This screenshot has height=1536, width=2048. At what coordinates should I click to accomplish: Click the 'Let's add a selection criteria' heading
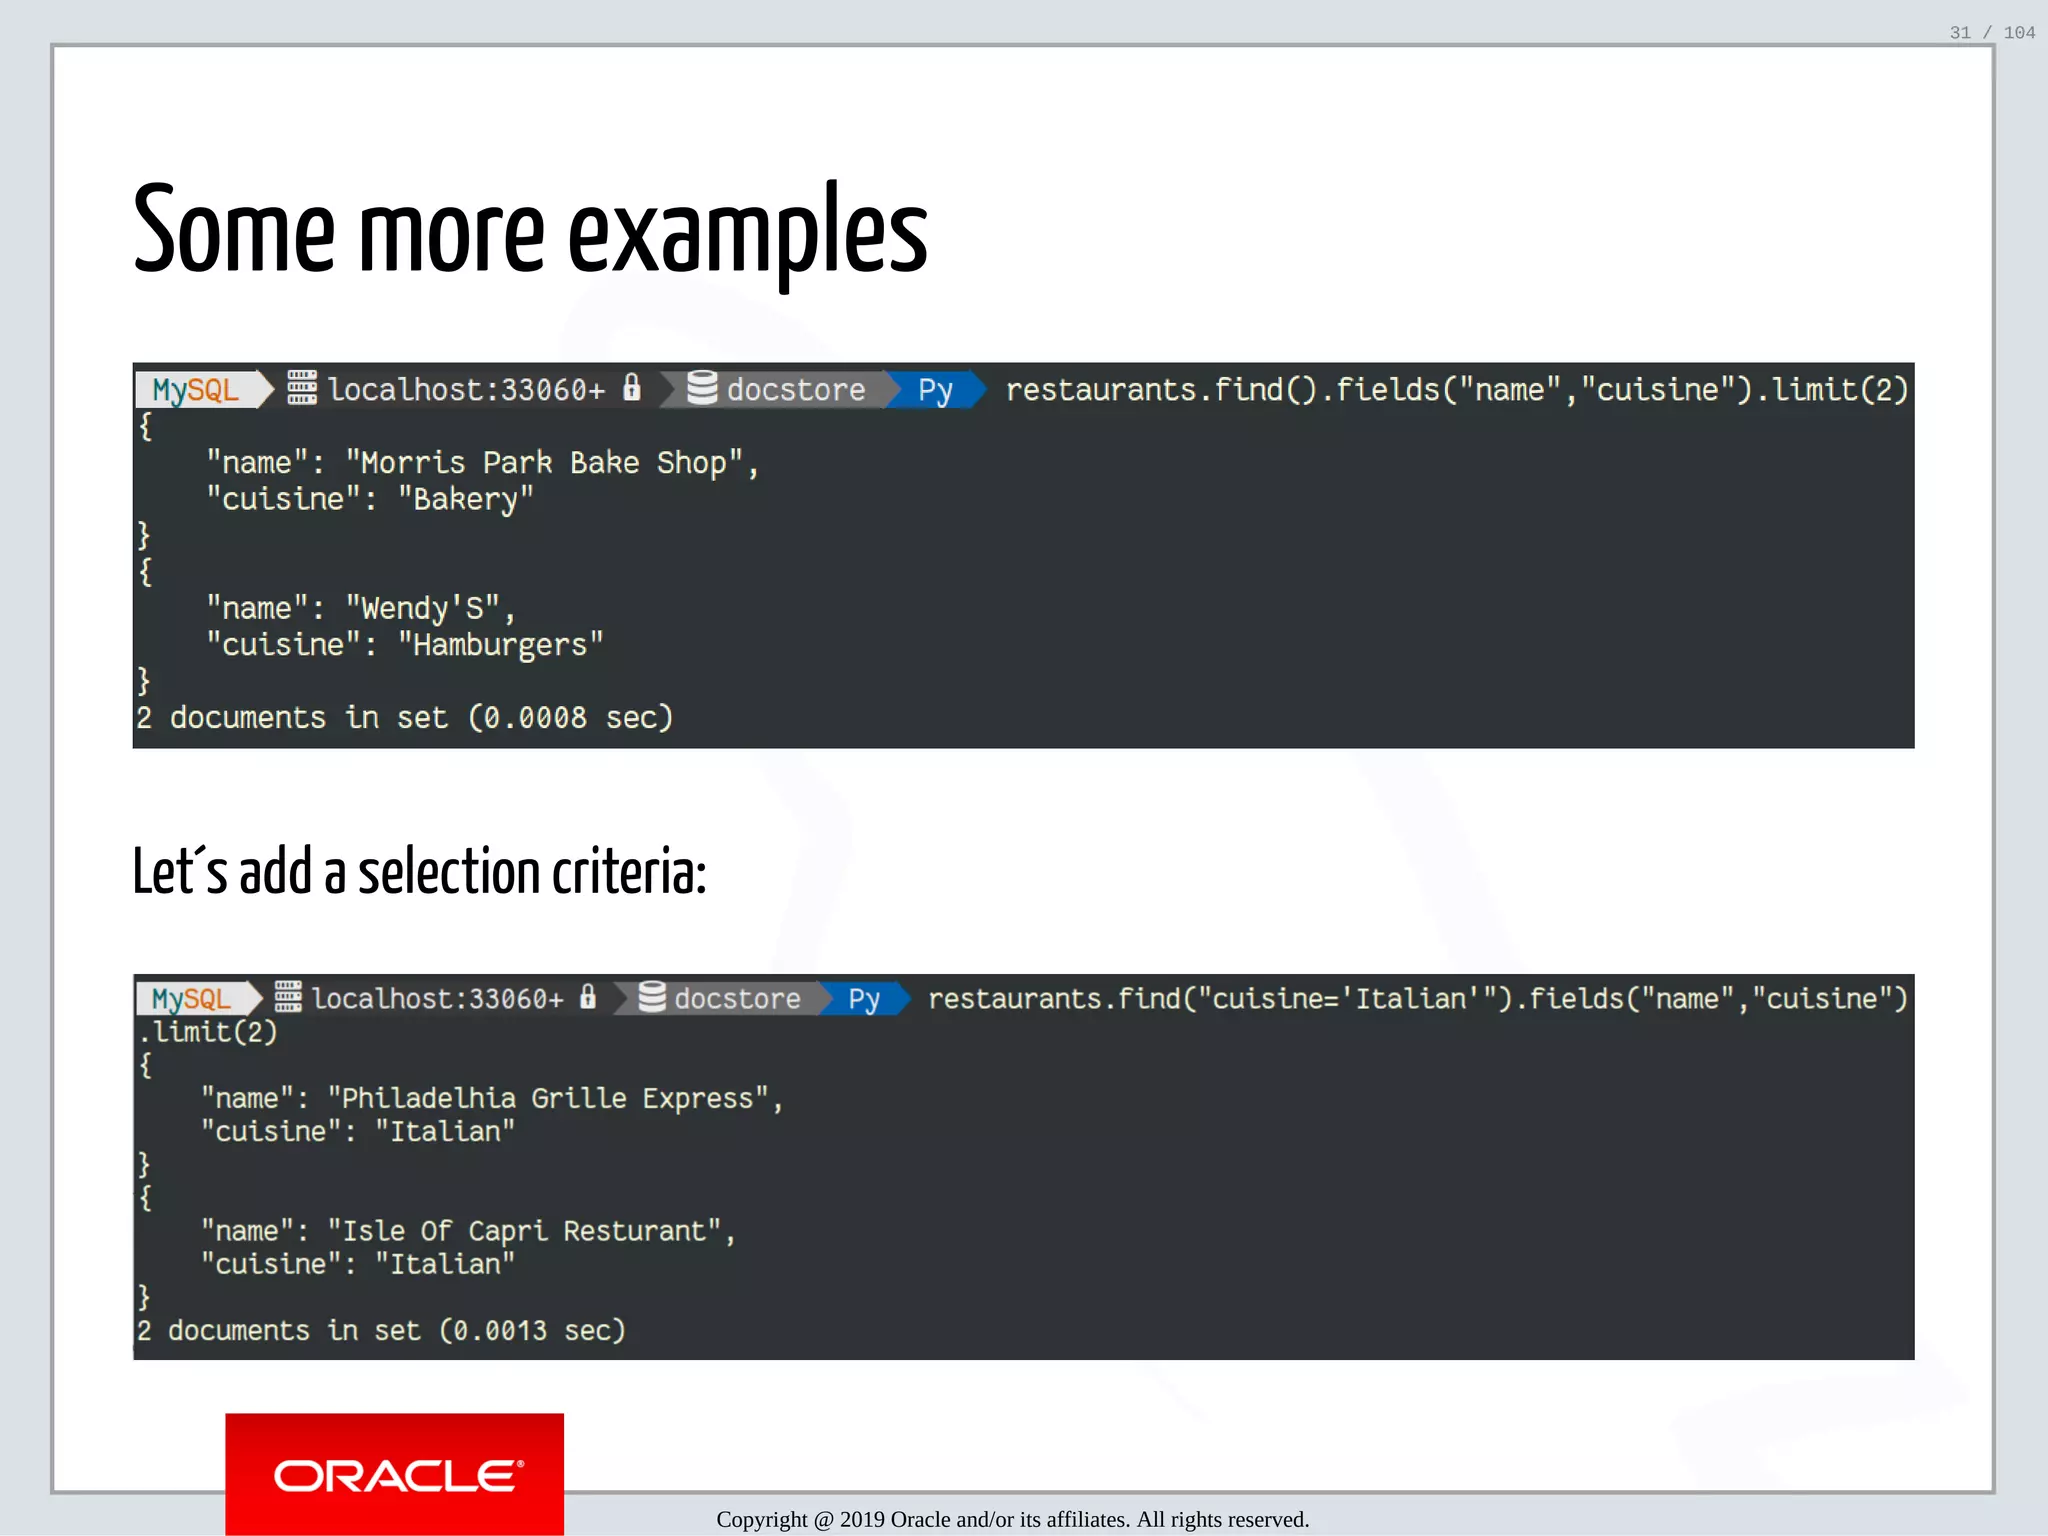pos(420,872)
